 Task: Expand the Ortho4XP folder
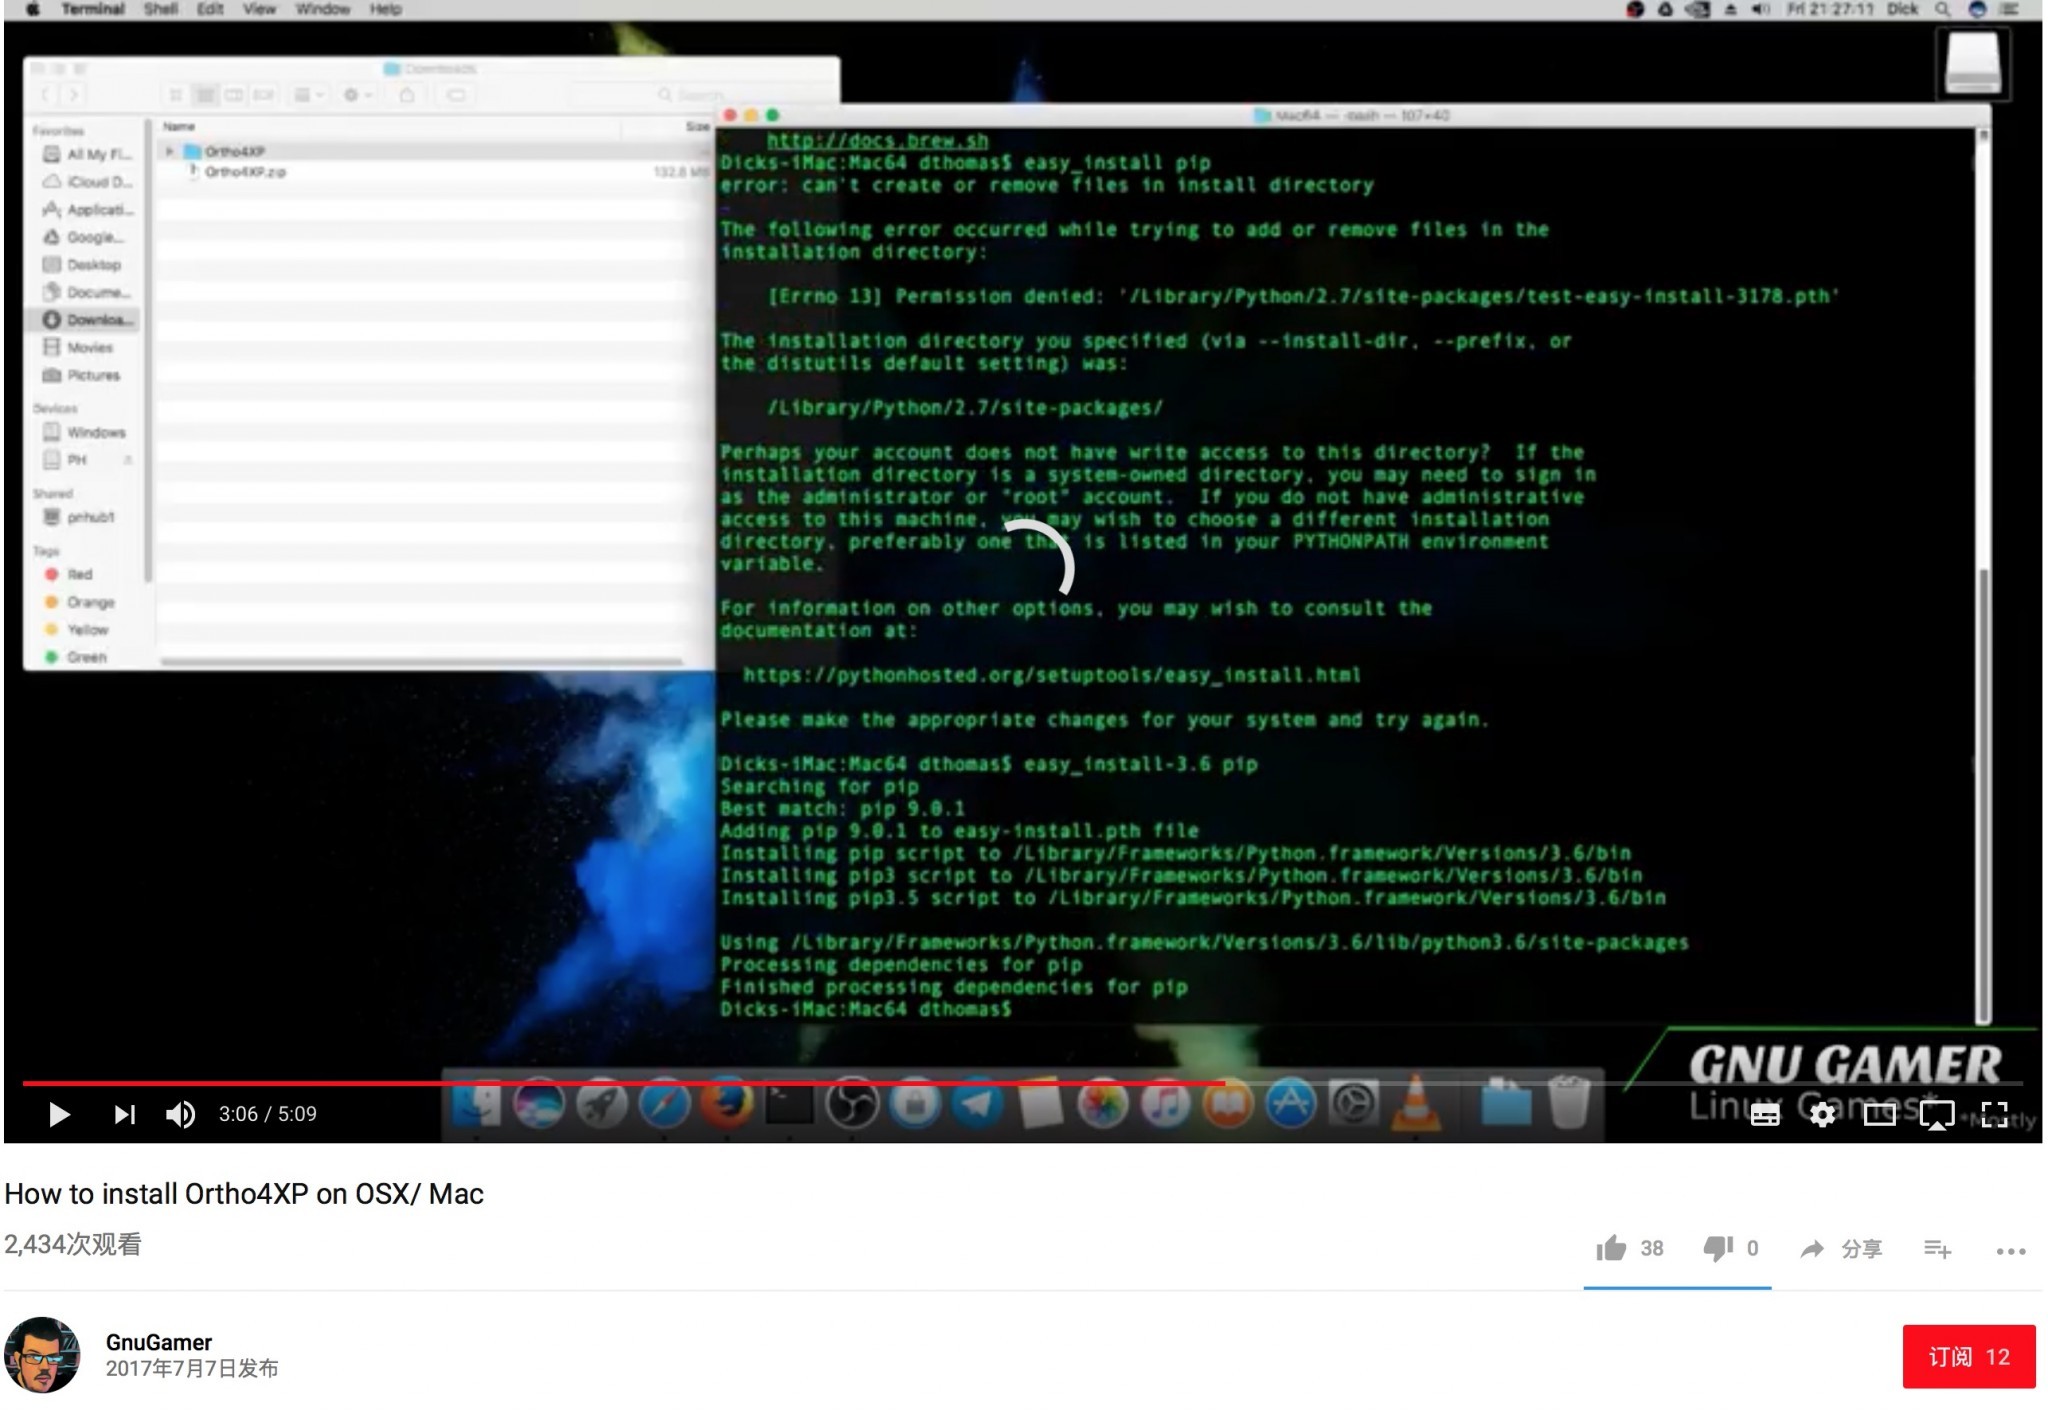click(169, 151)
